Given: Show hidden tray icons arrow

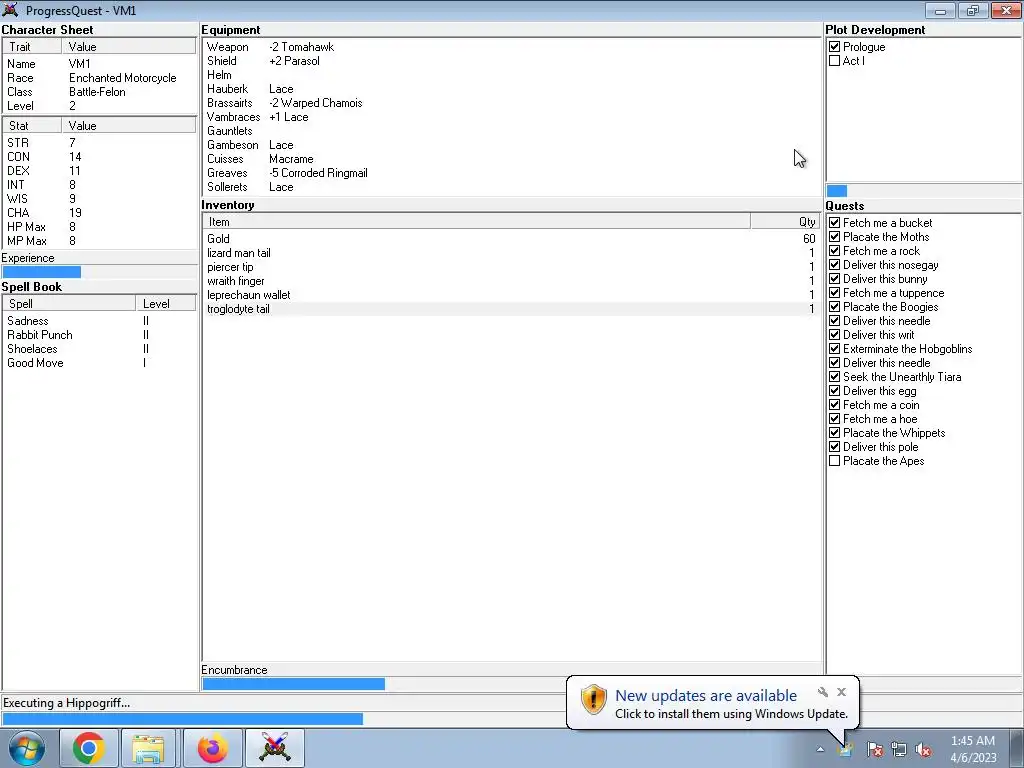Looking at the screenshot, I should point(820,749).
